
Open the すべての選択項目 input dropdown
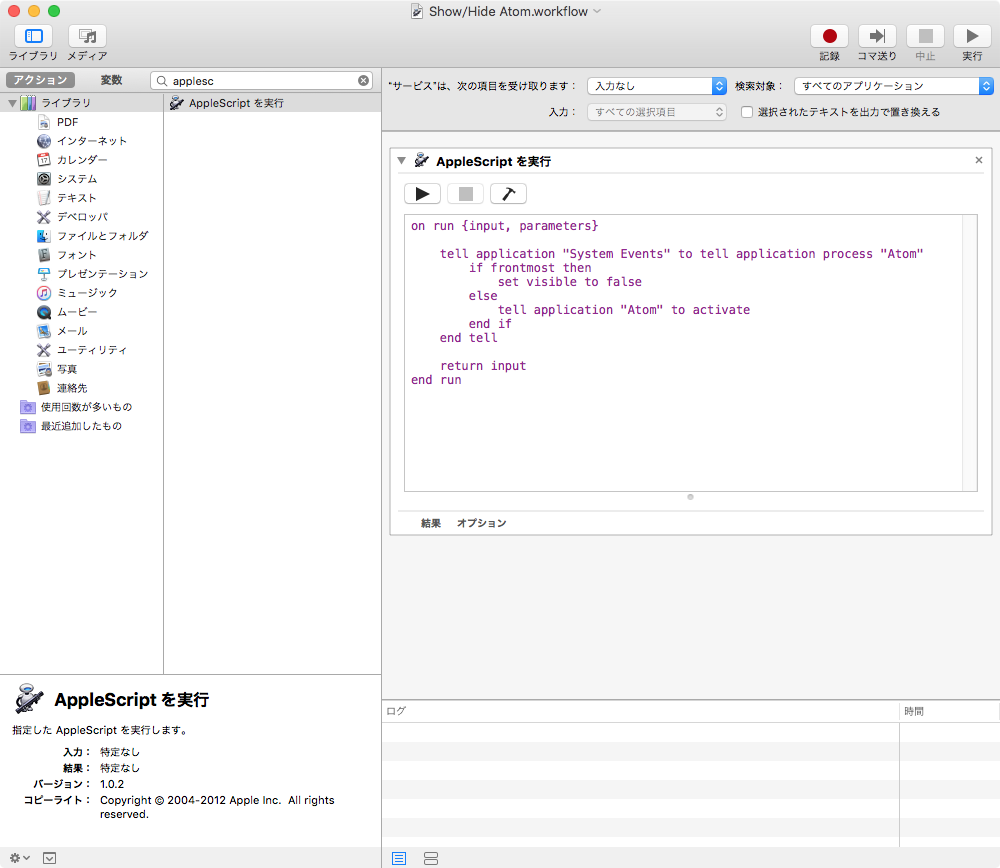pyautogui.click(x=657, y=112)
